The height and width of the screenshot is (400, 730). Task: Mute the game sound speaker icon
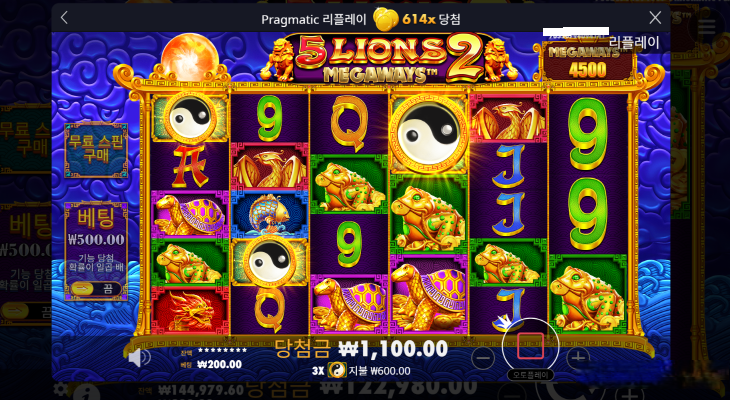tap(139, 358)
